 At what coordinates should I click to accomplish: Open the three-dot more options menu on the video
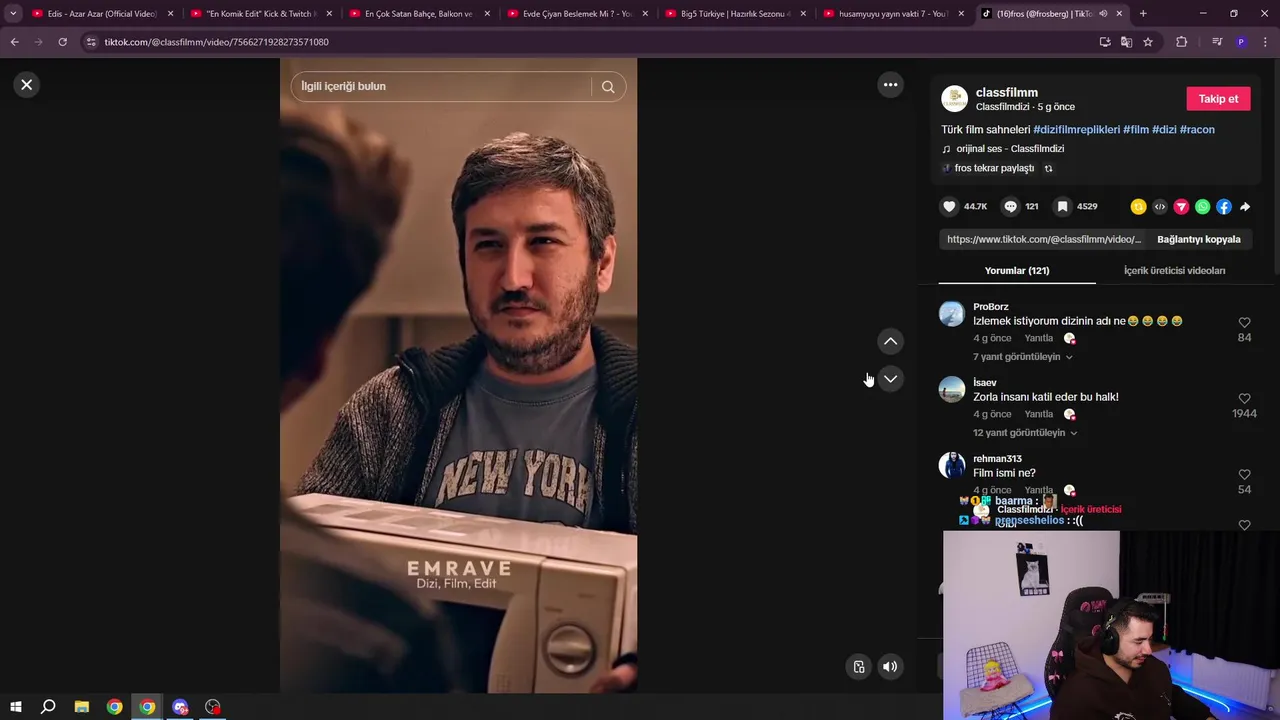(x=890, y=85)
